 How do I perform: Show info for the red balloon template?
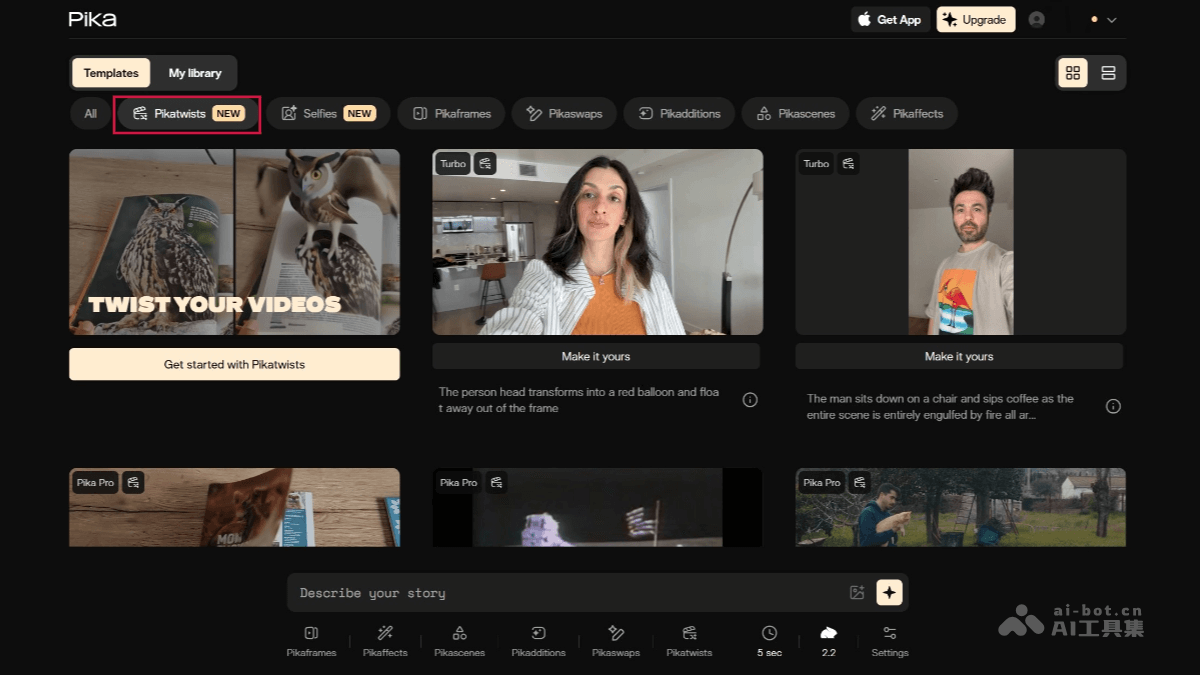(x=750, y=400)
